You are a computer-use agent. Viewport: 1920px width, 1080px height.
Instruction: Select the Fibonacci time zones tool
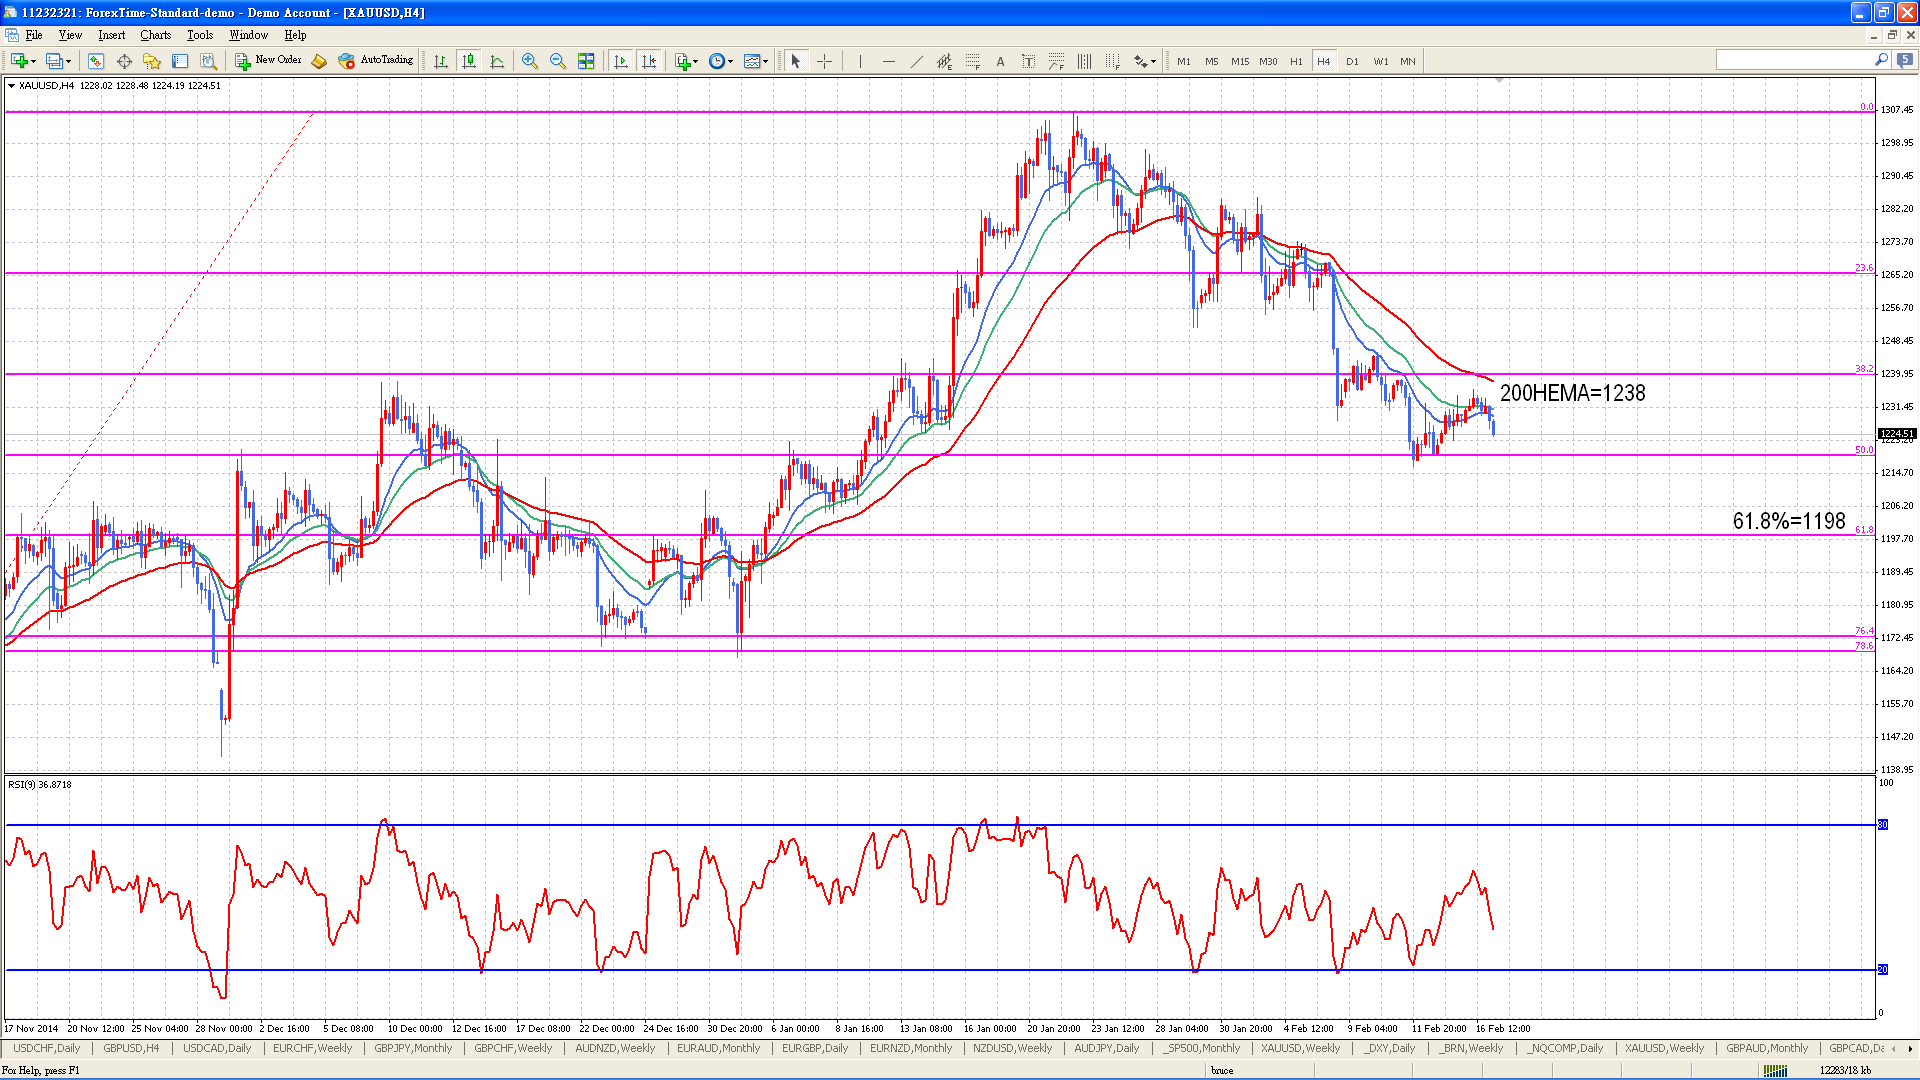[x=1112, y=61]
